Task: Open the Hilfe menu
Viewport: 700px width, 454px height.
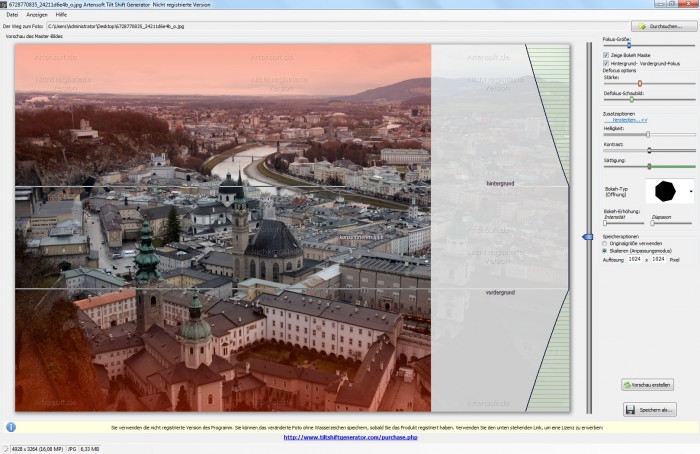Action: pos(61,15)
